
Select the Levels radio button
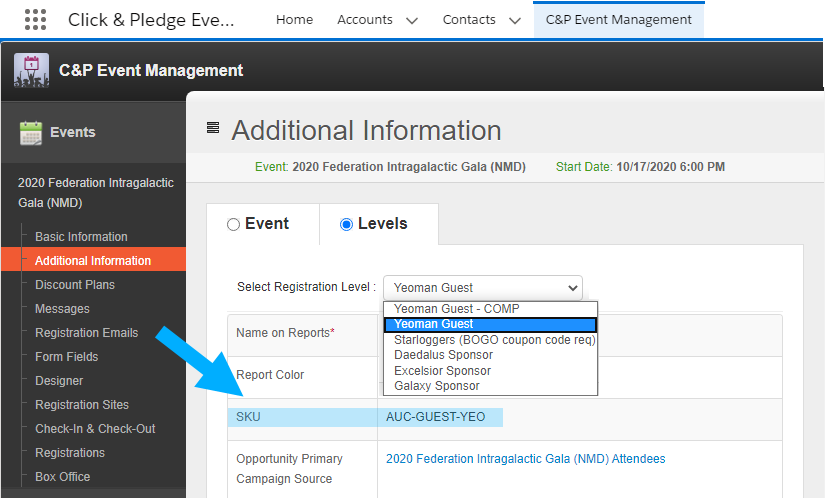coord(346,225)
